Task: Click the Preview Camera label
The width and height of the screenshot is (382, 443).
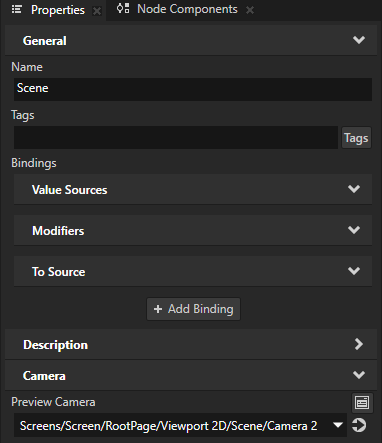Action: click(x=53, y=402)
